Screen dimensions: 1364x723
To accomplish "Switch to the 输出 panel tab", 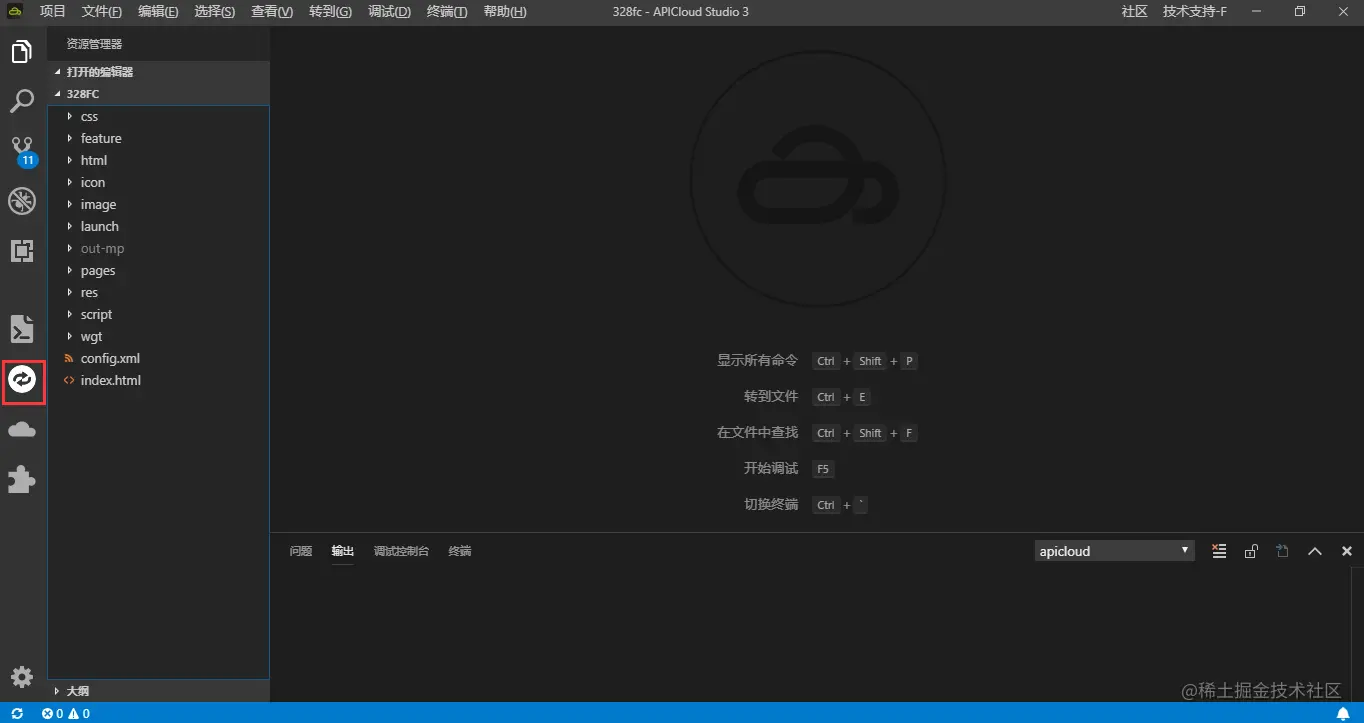I will point(343,551).
